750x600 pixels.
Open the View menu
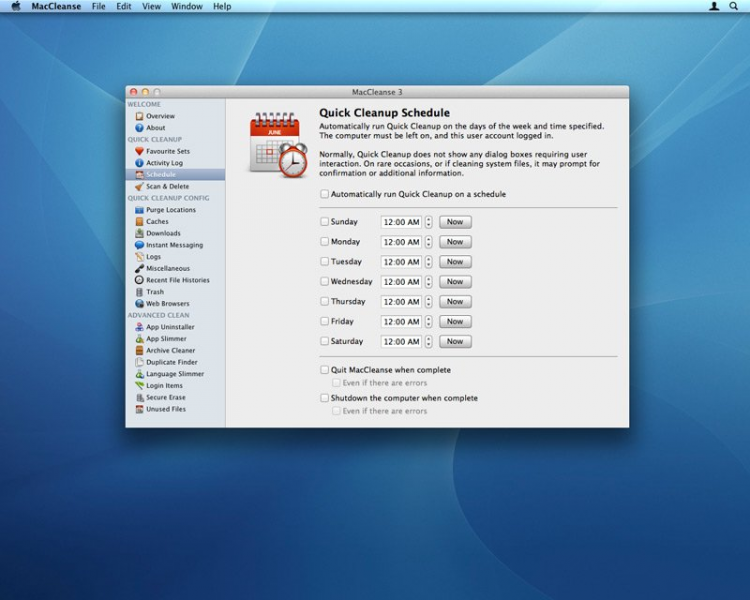151,6
